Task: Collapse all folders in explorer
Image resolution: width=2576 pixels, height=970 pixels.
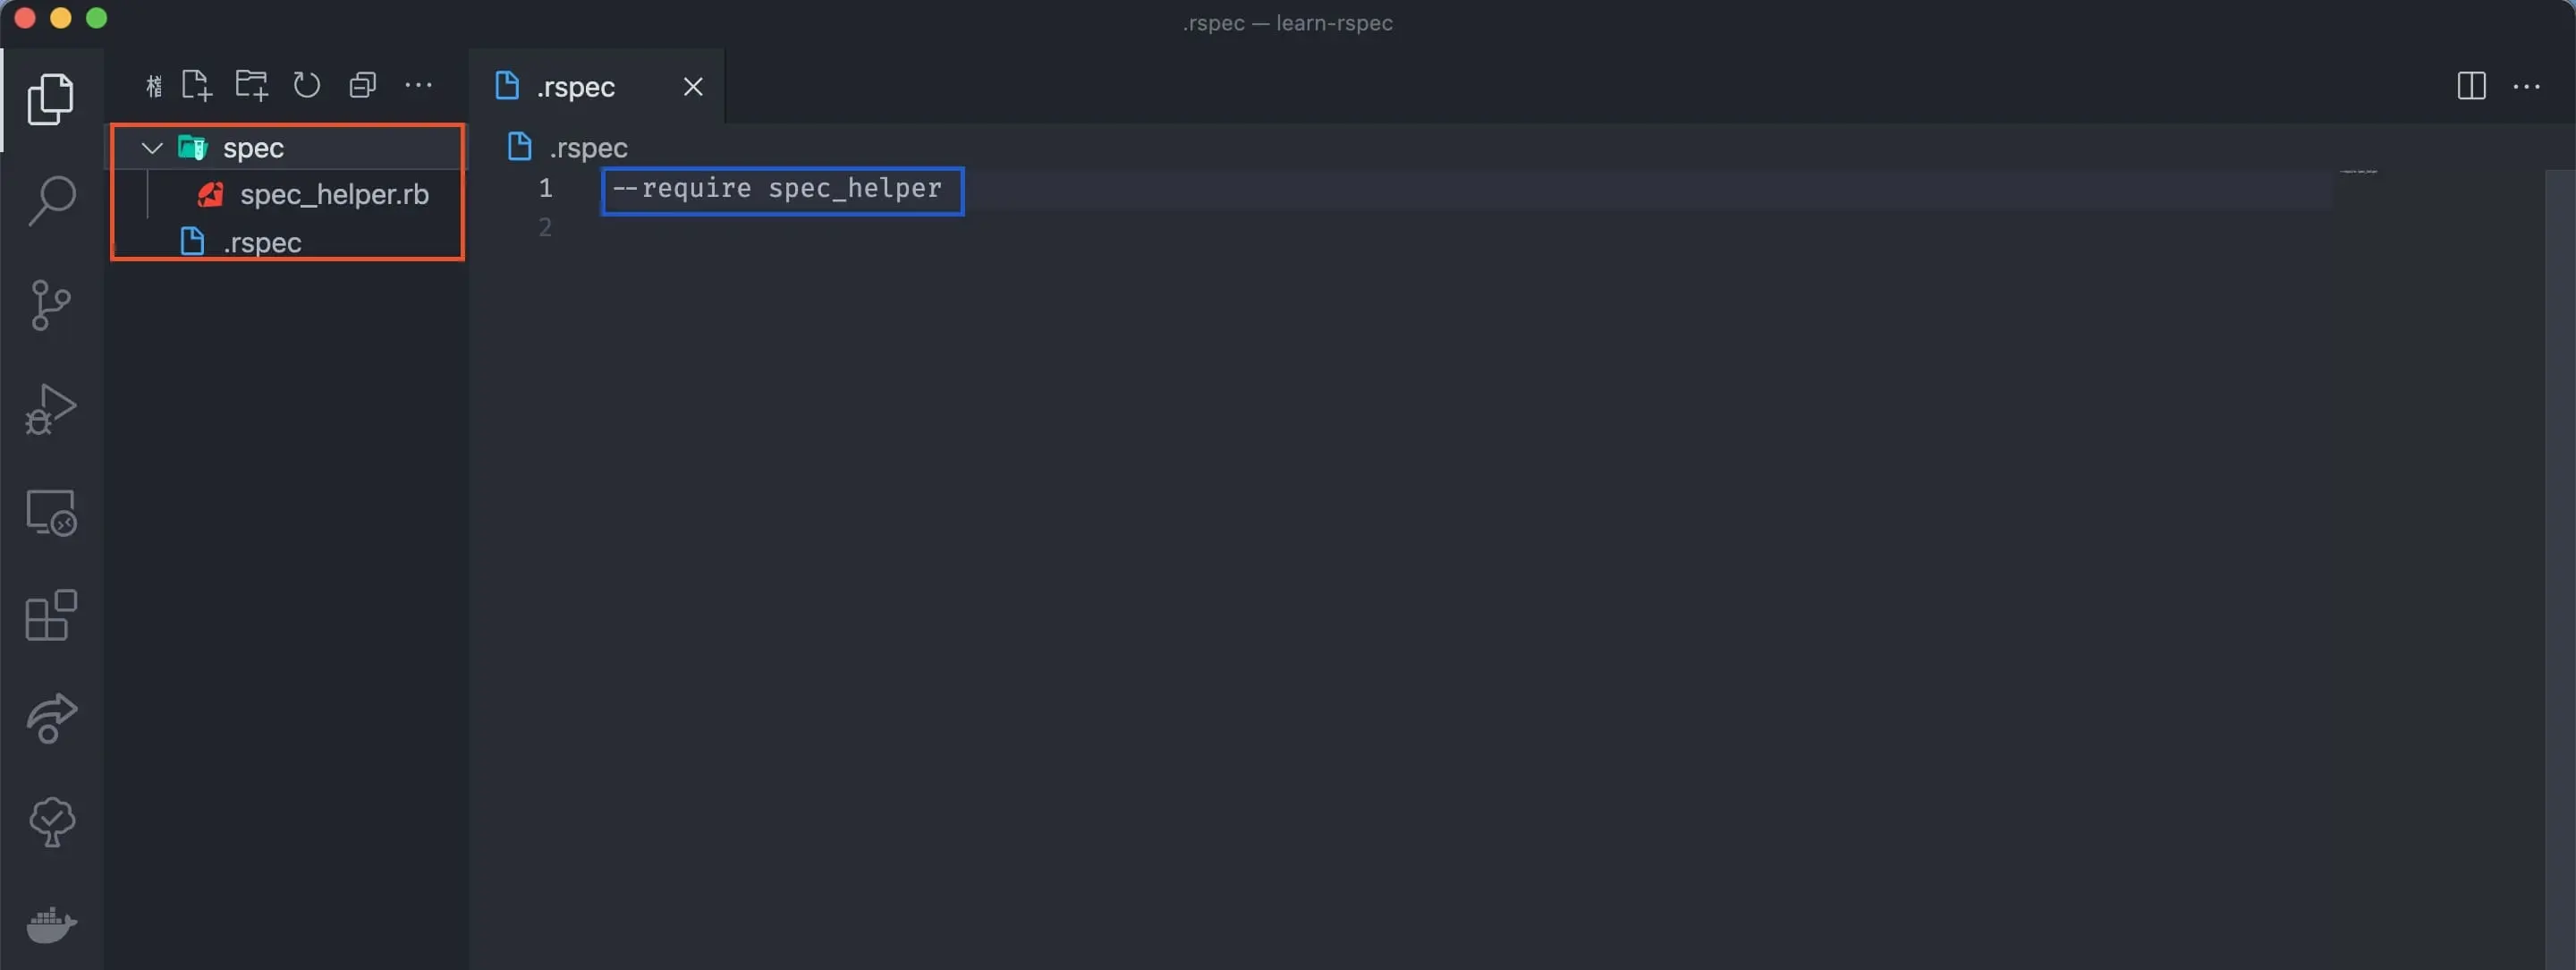Action: (362, 86)
